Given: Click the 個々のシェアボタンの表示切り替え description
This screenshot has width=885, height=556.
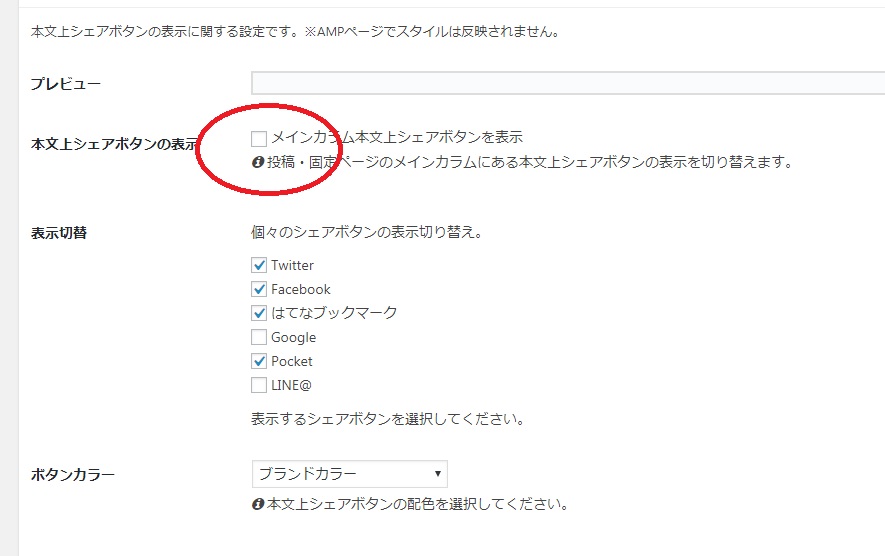Looking at the screenshot, I should coord(367,233).
